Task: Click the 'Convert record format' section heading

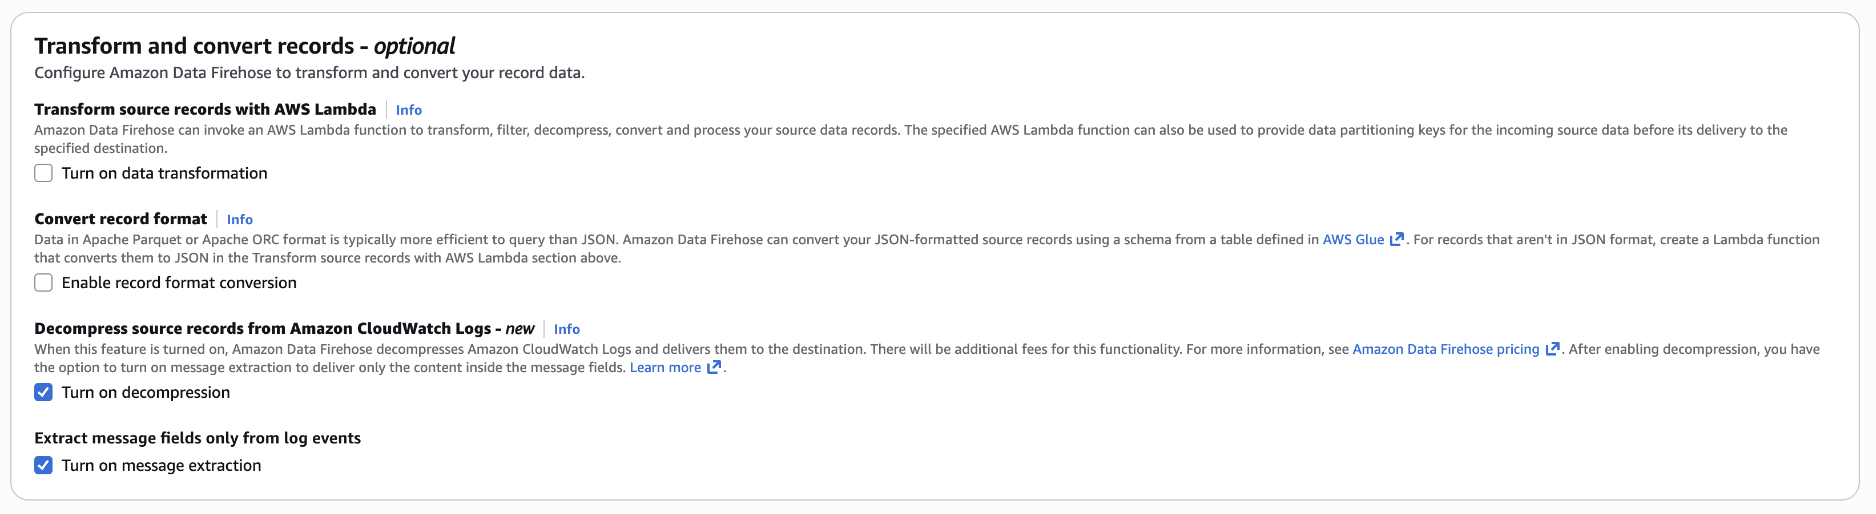Action: point(120,219)
